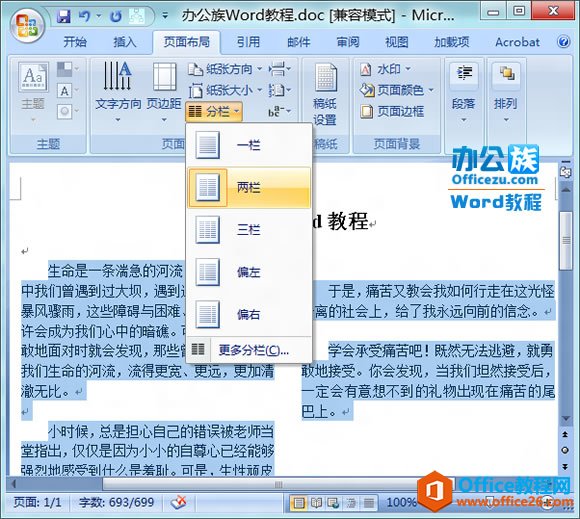The height and width of the screenshot is (519, 580).
Task: Open the 水印 watermark dropdown
Action: [x=385, y=69]
